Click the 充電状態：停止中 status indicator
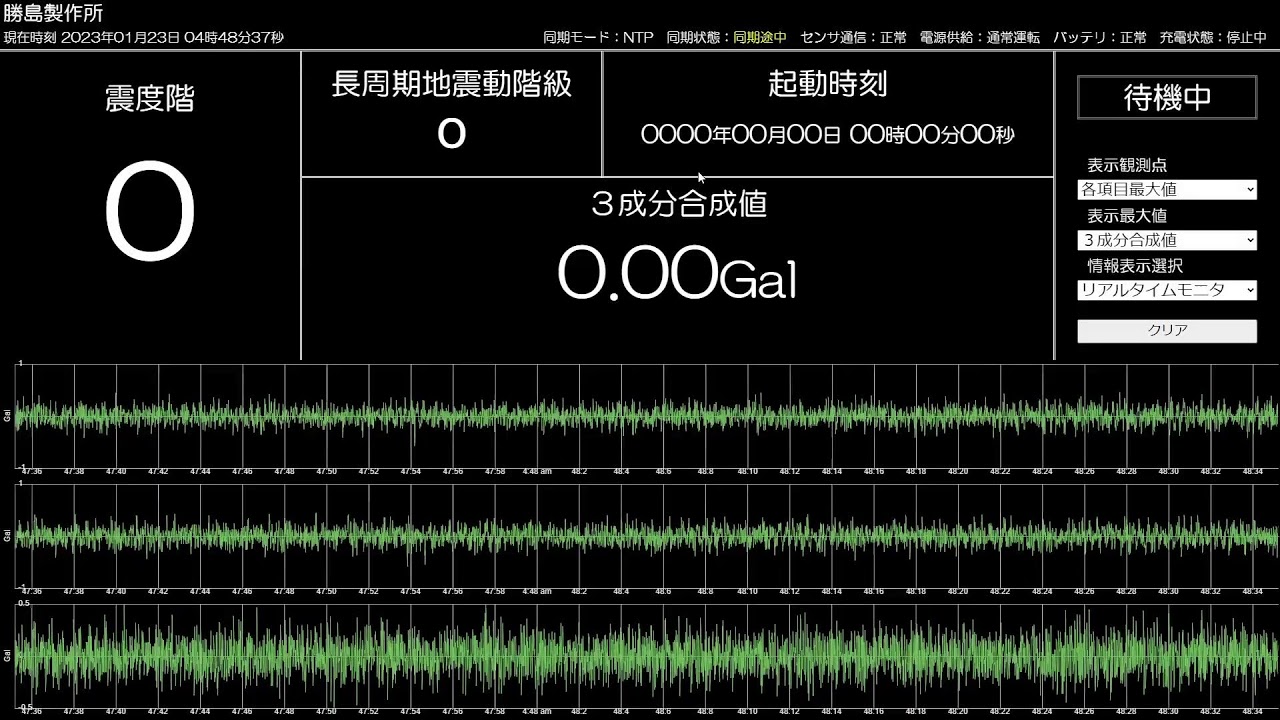Viewport: 1280px width, 720px height. click(1213, 37)
